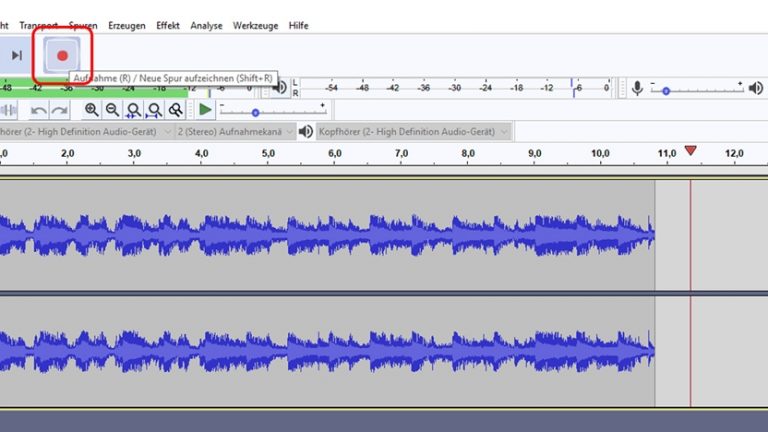Open the Analyse menu

coord(206,25)
